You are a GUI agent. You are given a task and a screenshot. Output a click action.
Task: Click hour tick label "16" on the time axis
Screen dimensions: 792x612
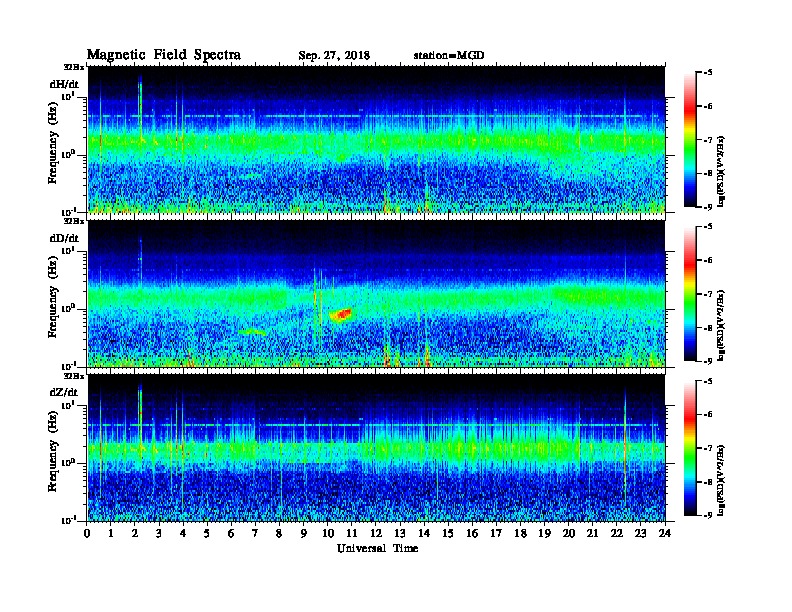pyautogui.click(x=472, y=534)
